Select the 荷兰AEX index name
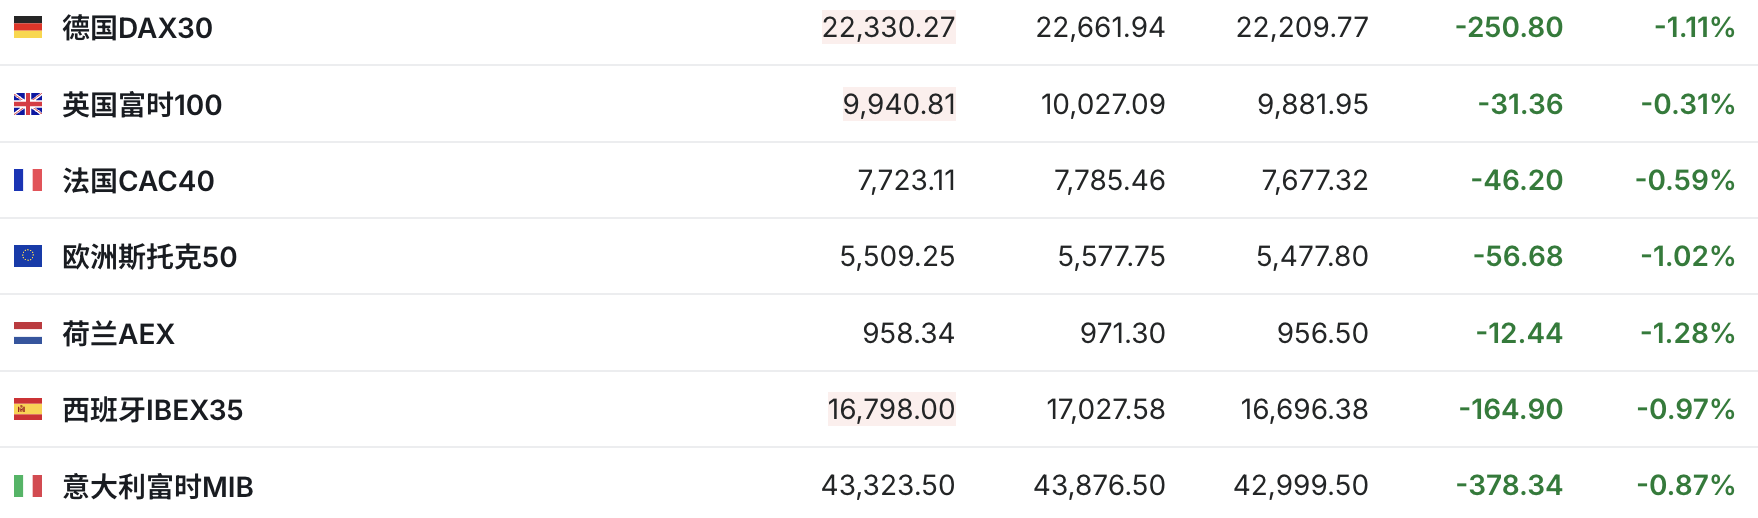The width and height of the screenshot is (1758, 518). tap(118, 334)
